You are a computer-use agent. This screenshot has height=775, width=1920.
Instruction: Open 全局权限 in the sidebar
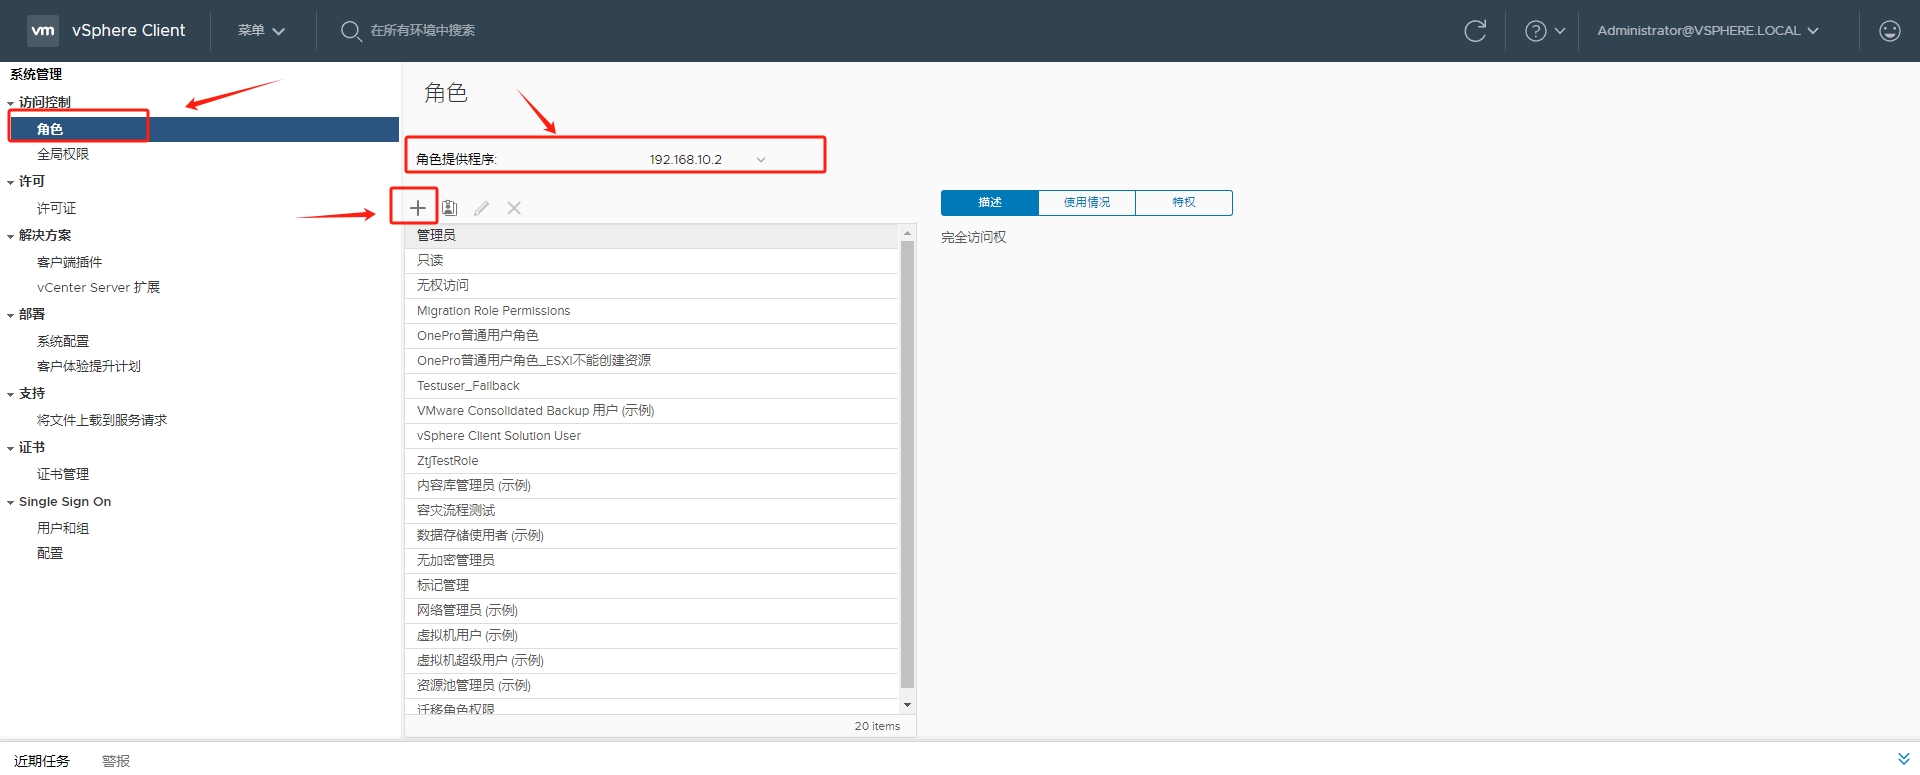pos(63,154)
